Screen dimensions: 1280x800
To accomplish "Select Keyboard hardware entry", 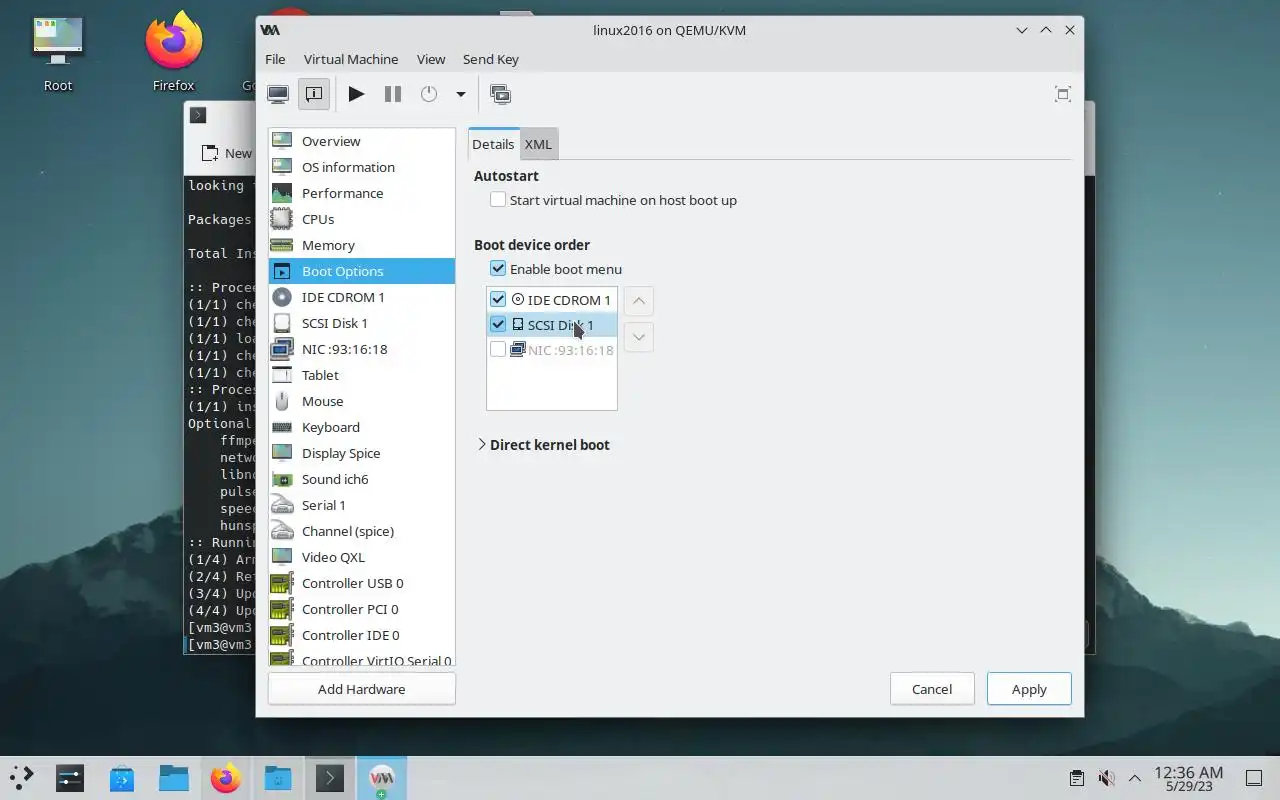I will coord(361,427).
